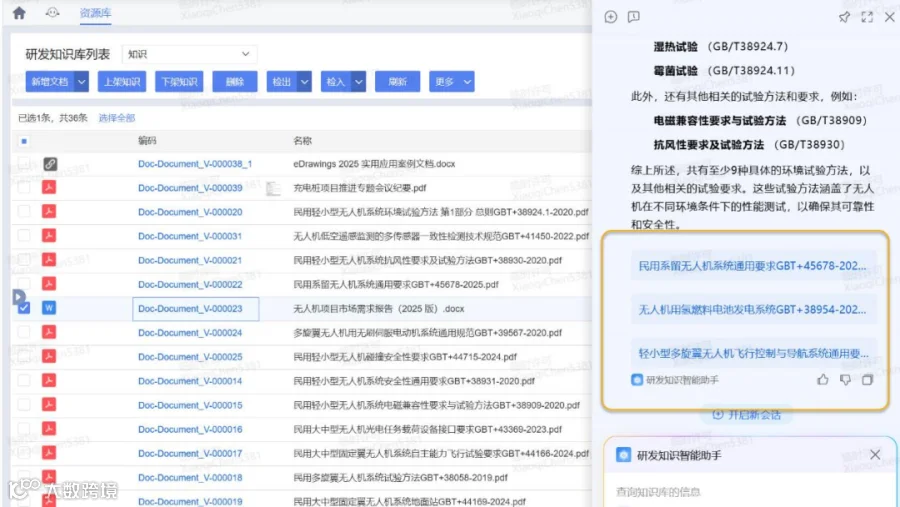Image resolution: width=900 pixels, height=507 pixels.
Task: Open the 更多 dropdown menu
Action: click(452, 82)
